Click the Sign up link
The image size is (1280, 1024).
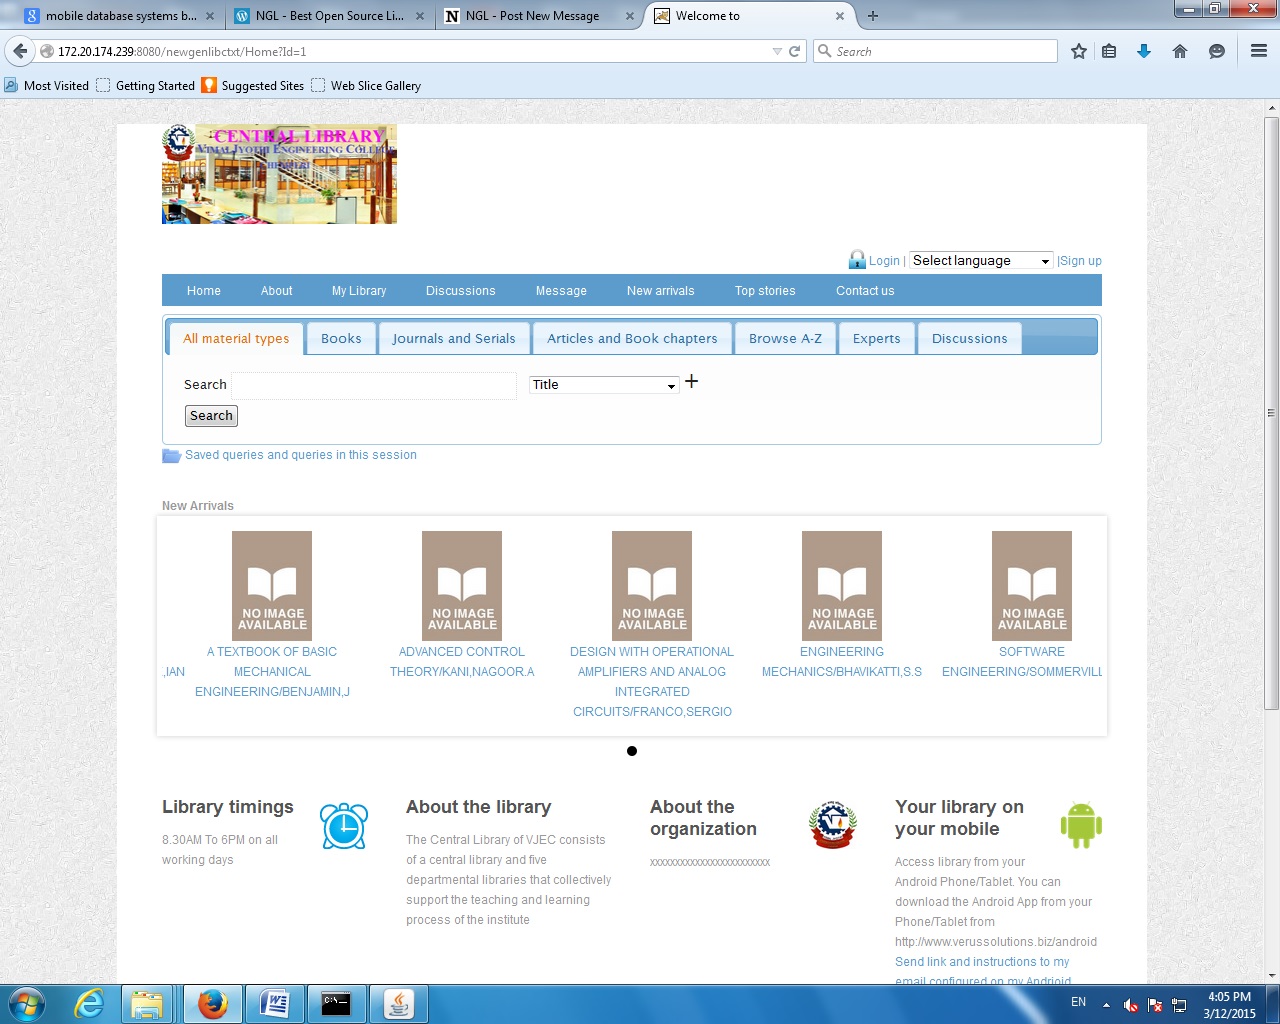pyautogui.click(x=1081, y=261)
